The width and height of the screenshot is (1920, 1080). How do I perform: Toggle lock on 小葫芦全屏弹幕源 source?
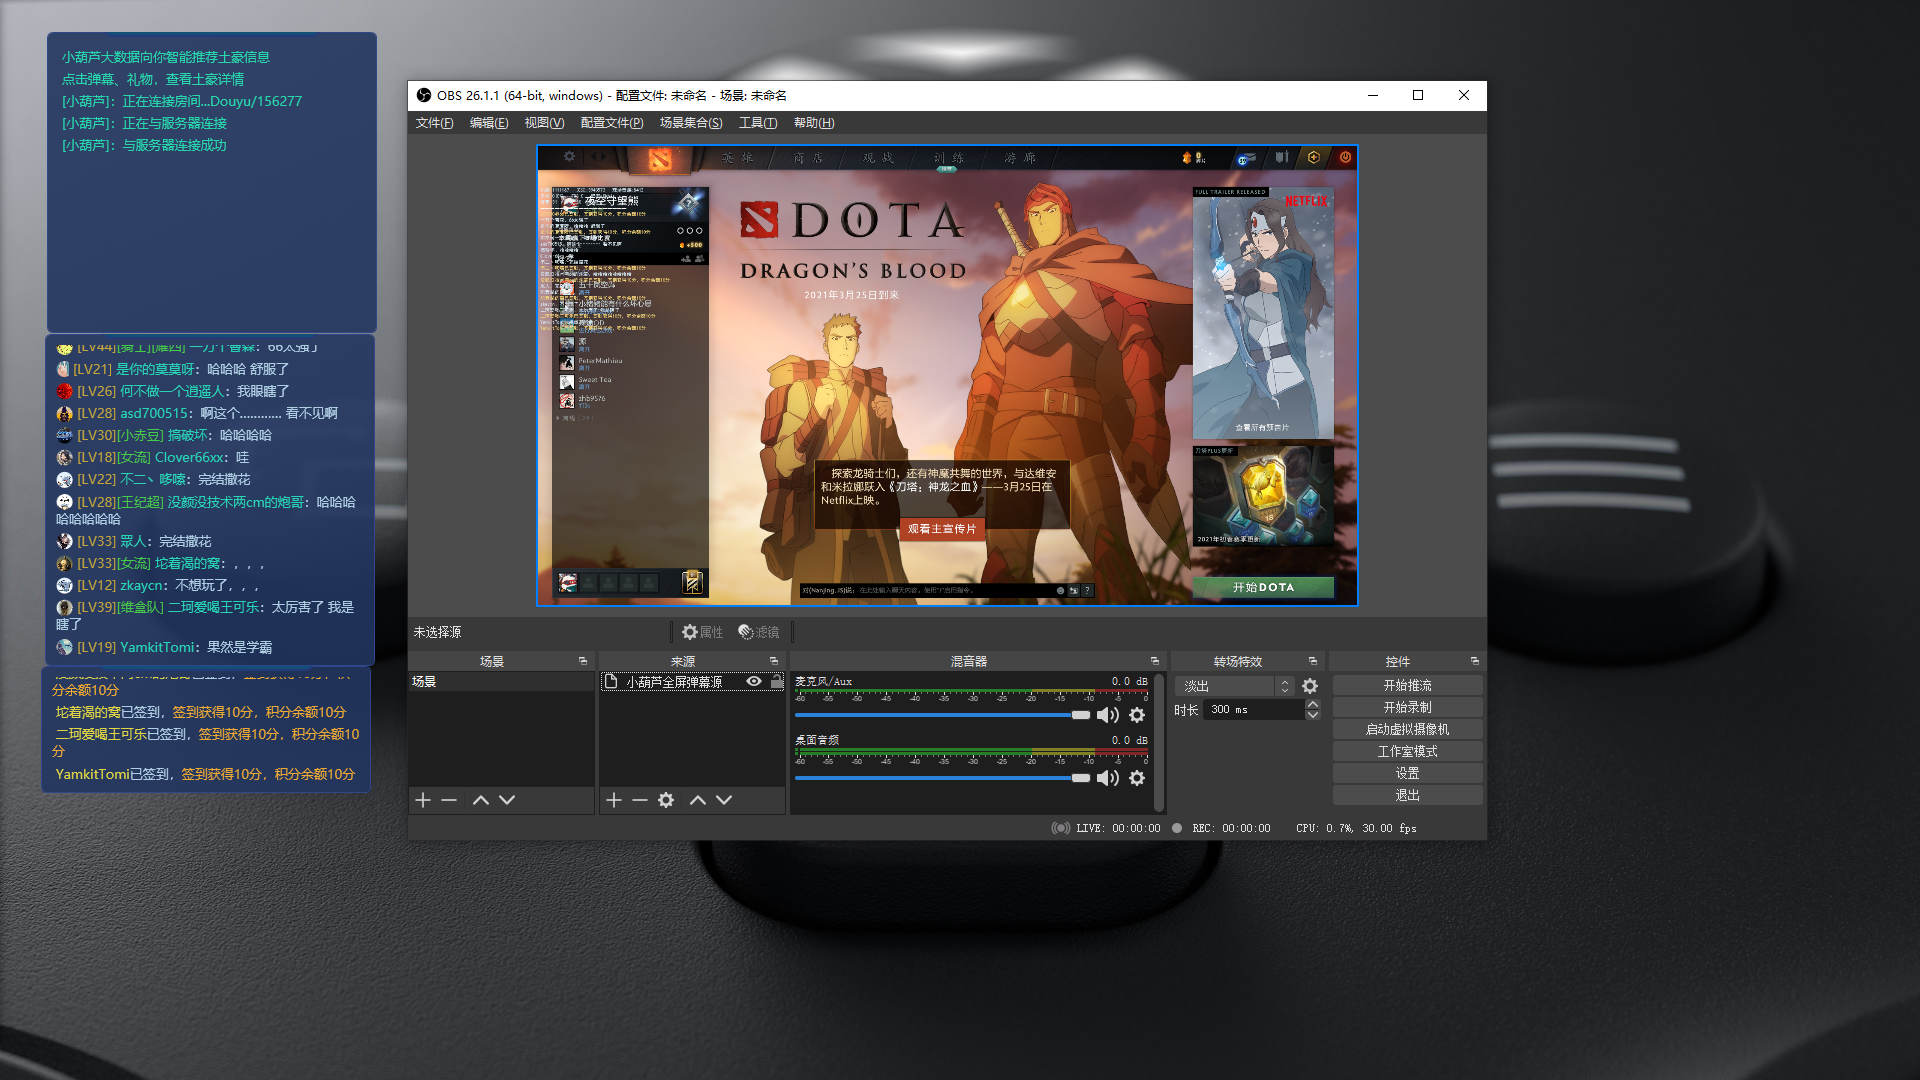[x=777, y=681]
